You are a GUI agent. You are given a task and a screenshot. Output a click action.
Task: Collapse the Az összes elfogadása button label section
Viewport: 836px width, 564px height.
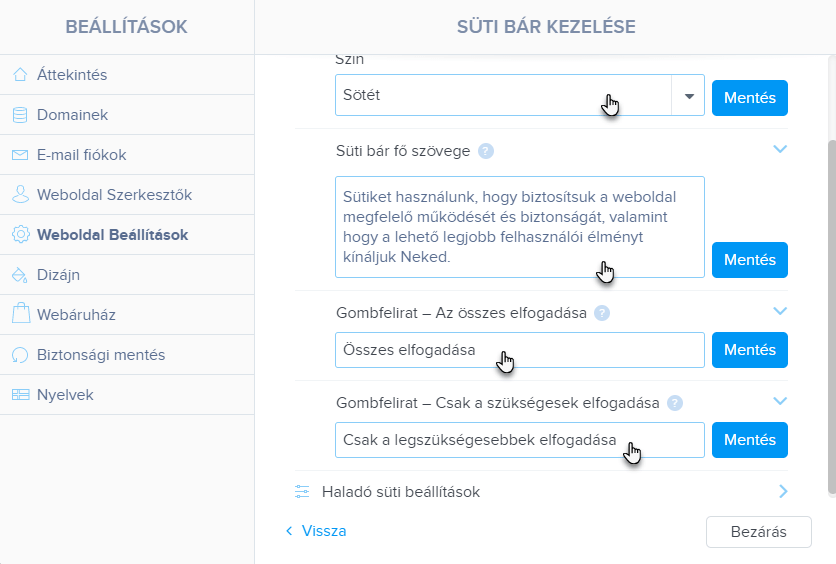tap(780, 311)
